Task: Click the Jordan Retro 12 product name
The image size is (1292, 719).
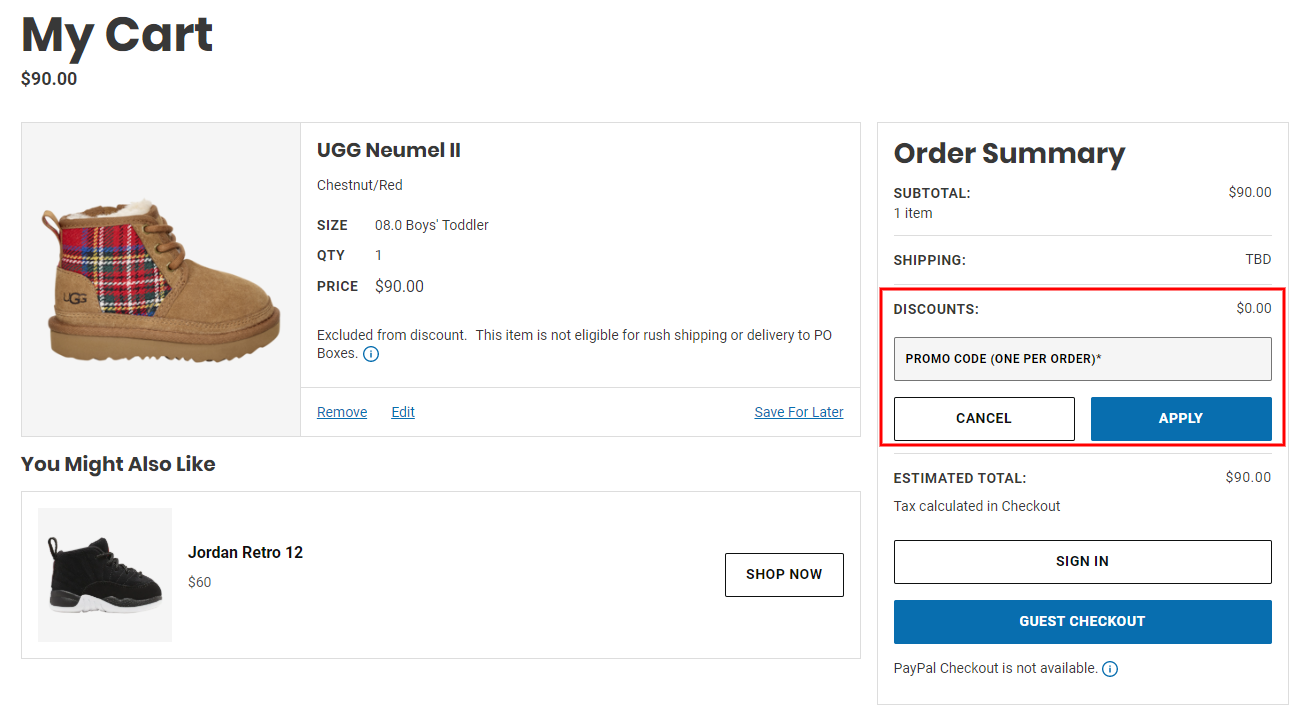Action: coord(245,552)
